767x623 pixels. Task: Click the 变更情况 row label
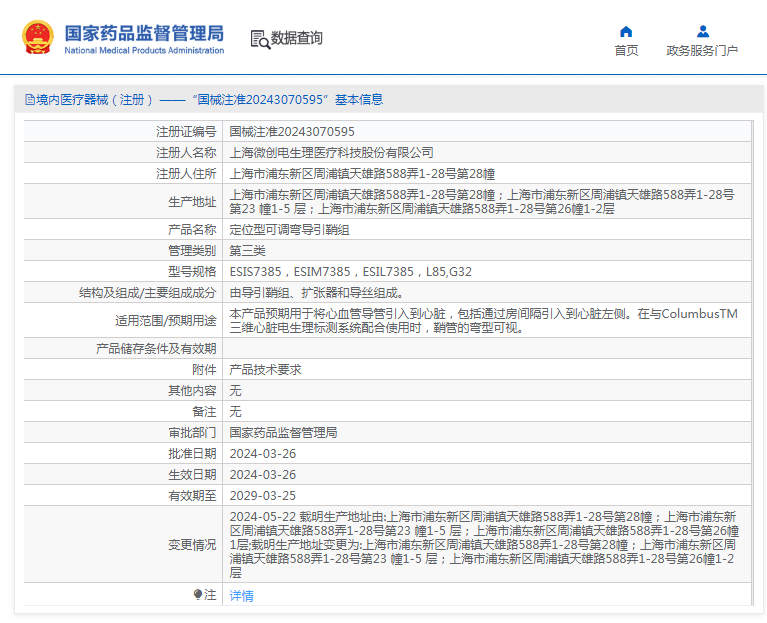point(192,544)
